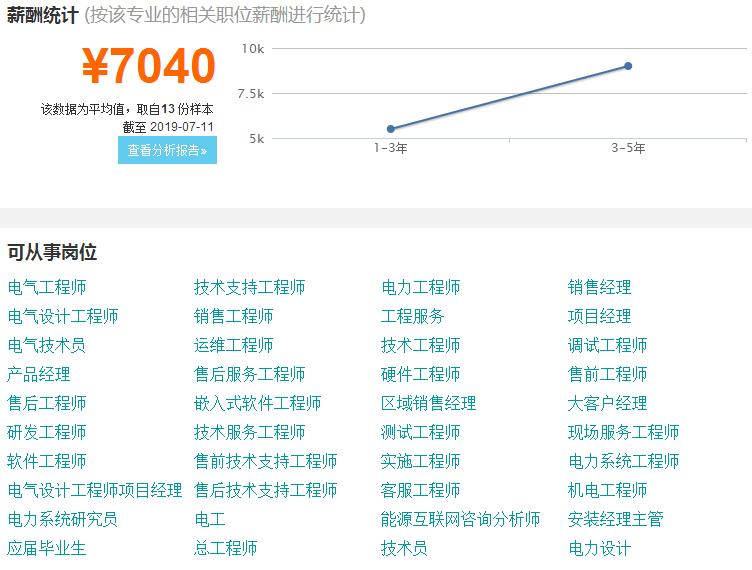The height and width of the screenshot is (570, 752).
Task: Open the 运维工程师 job link
Action: coord(234,345)
